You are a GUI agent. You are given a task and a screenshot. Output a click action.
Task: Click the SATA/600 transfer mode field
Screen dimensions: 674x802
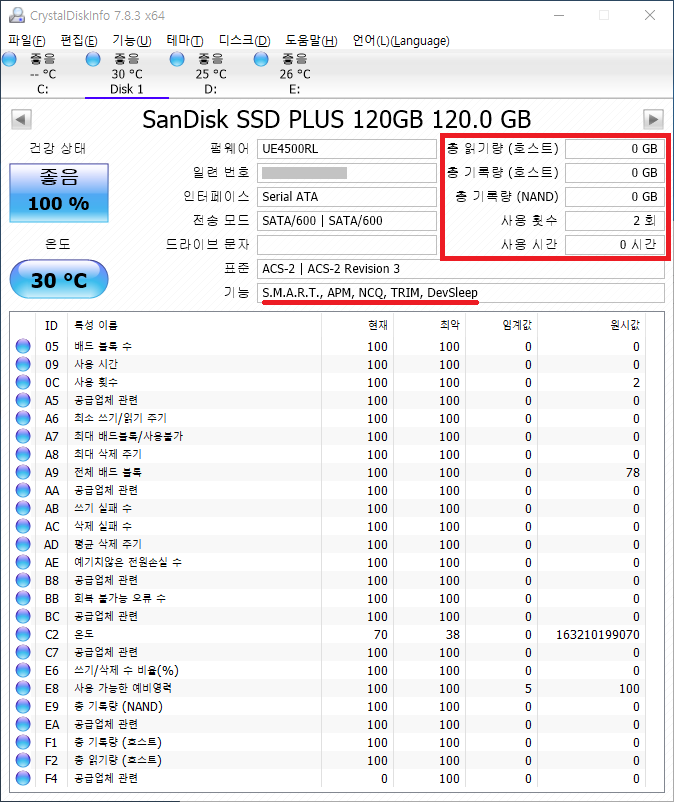click(347, 220)
